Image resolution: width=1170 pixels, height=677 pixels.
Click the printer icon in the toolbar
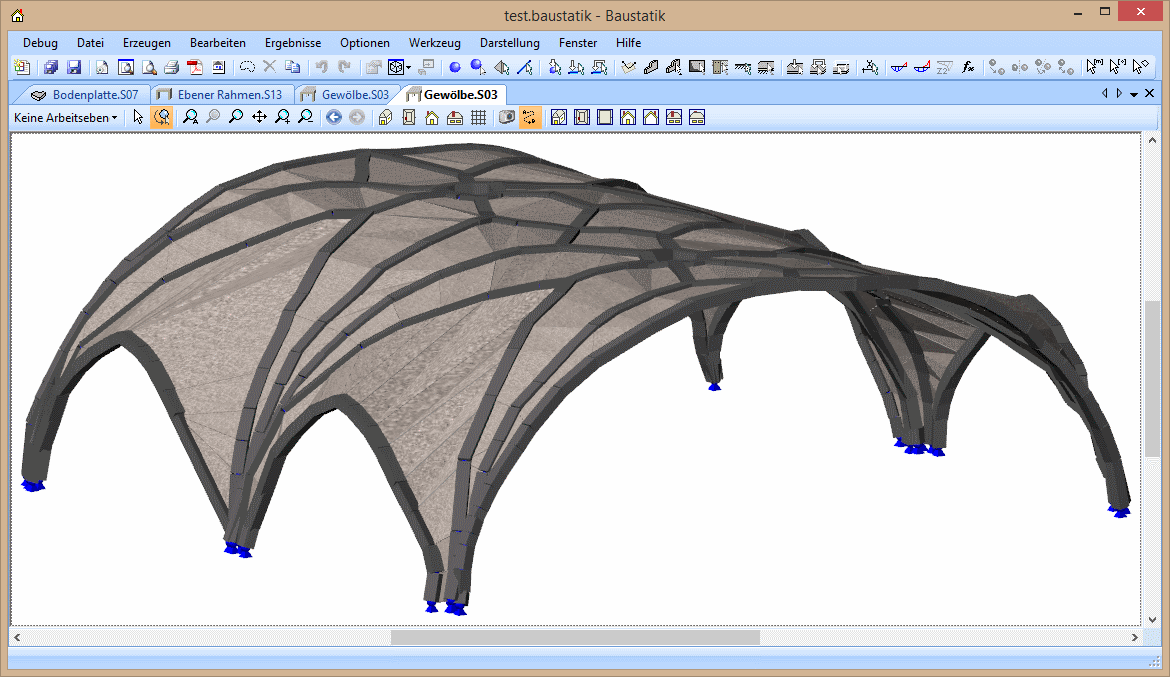(x=171, y=68)
